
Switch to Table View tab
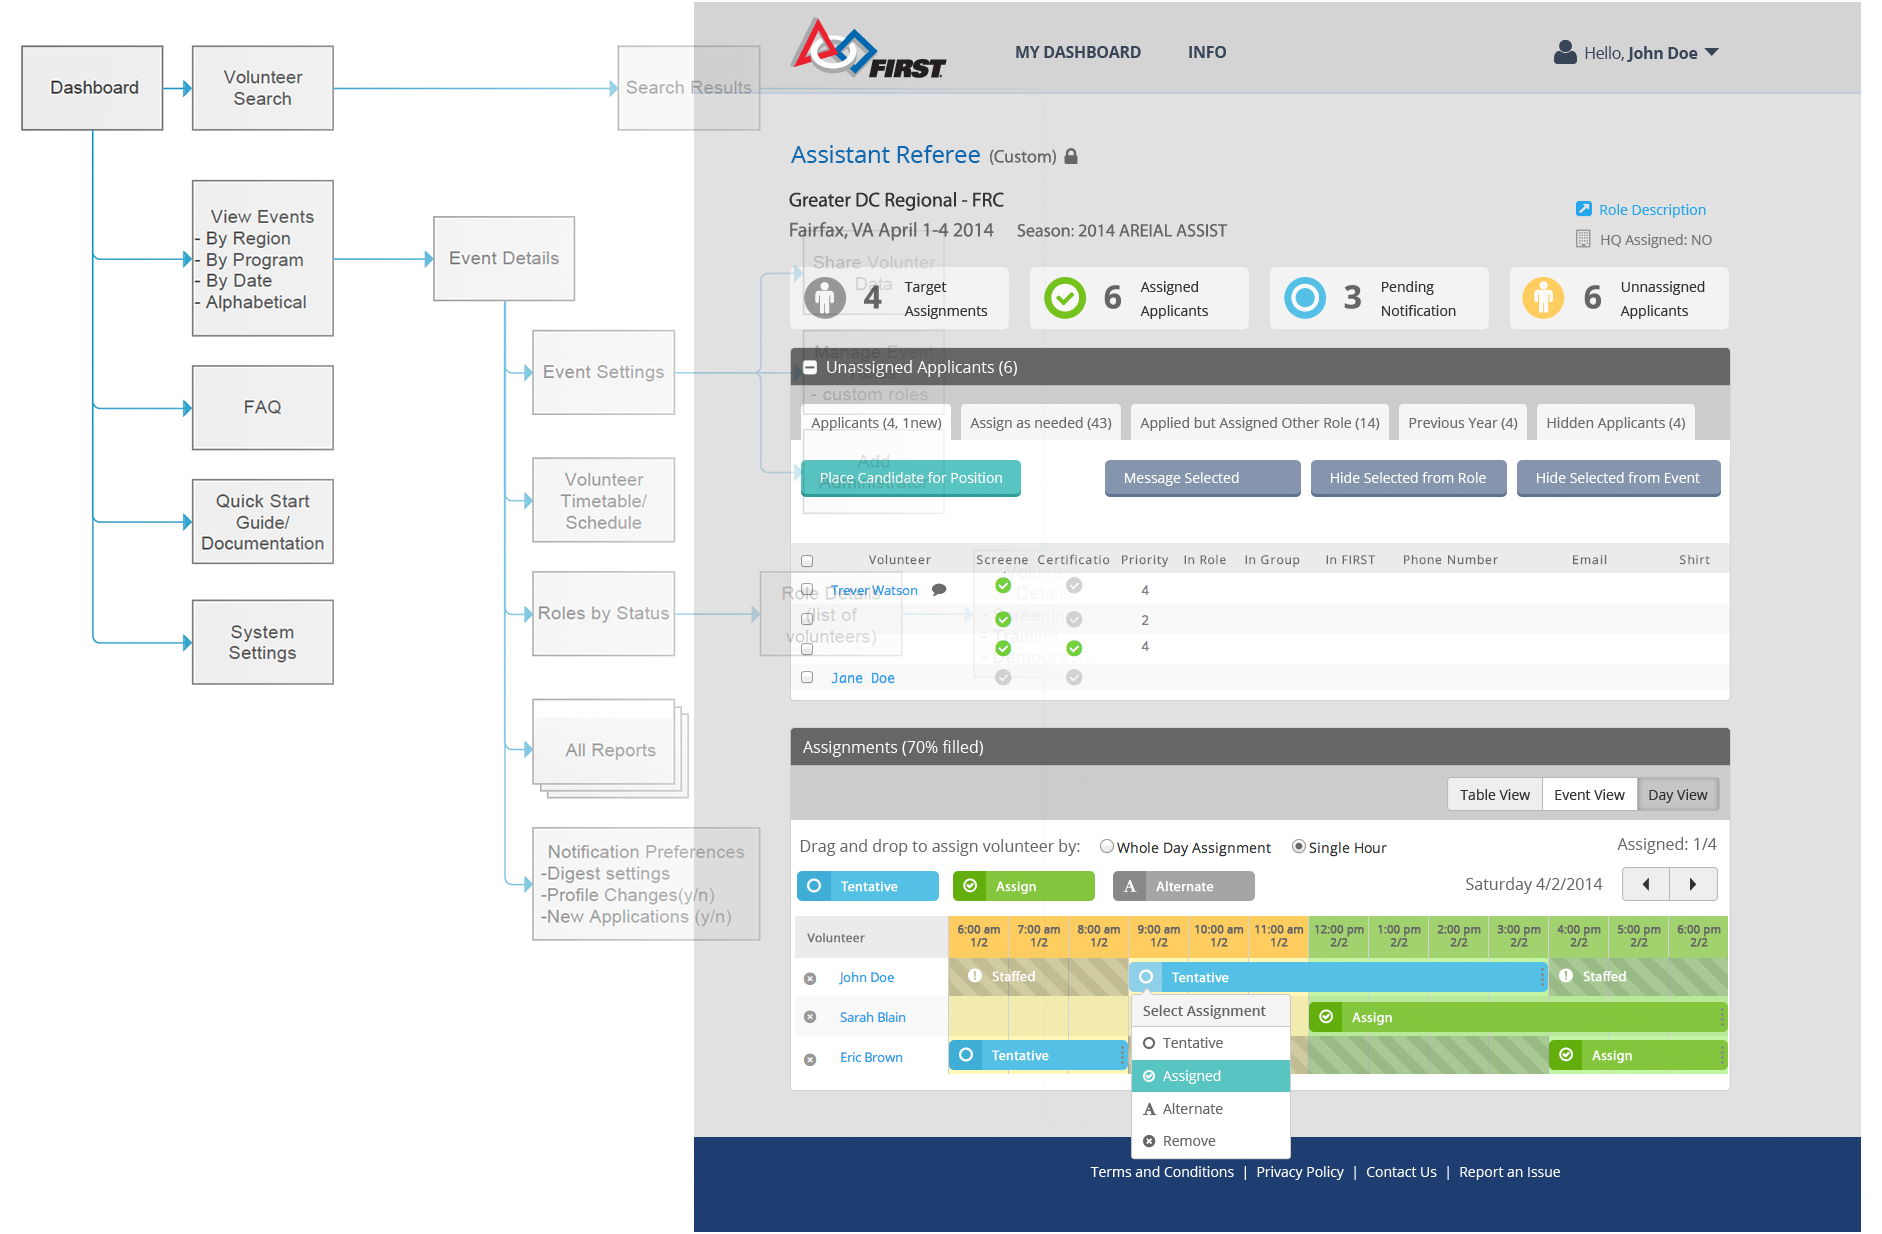pyautogui.click(x=1494, y=795)
